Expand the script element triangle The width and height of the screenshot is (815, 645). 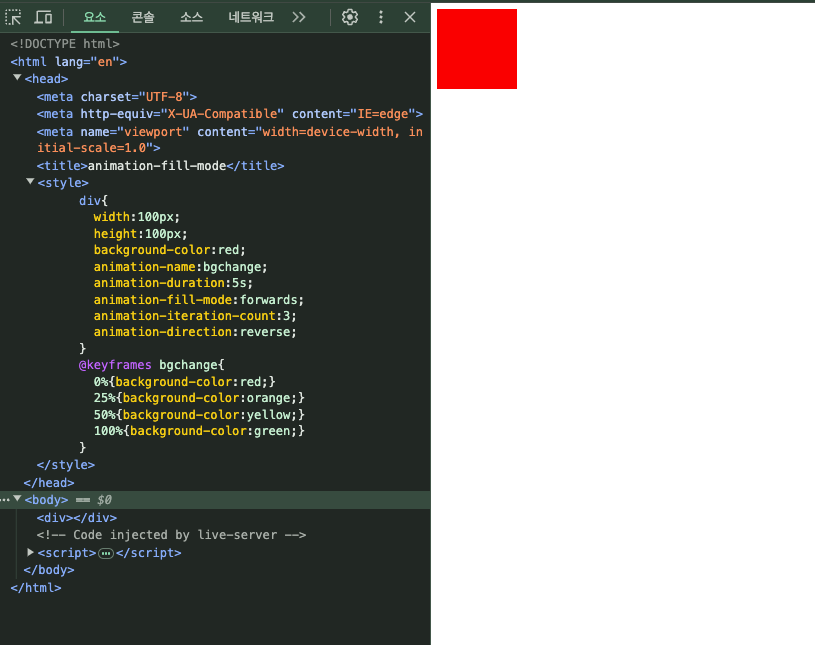[x=30, y=552]
